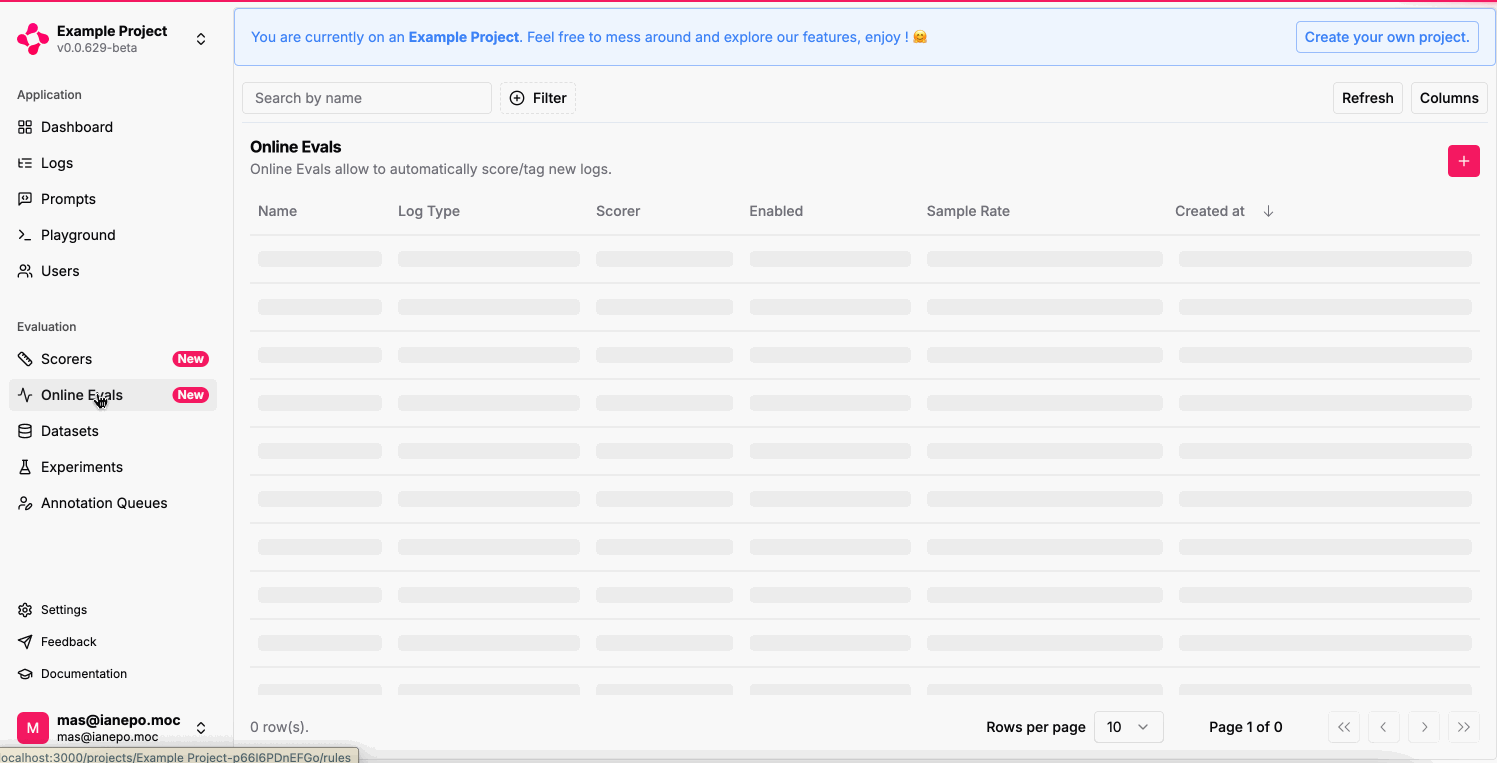This screenshot has height=763, width=1497.
Task: Add a new online eval with plus button
Action: tap(1464, 161)
